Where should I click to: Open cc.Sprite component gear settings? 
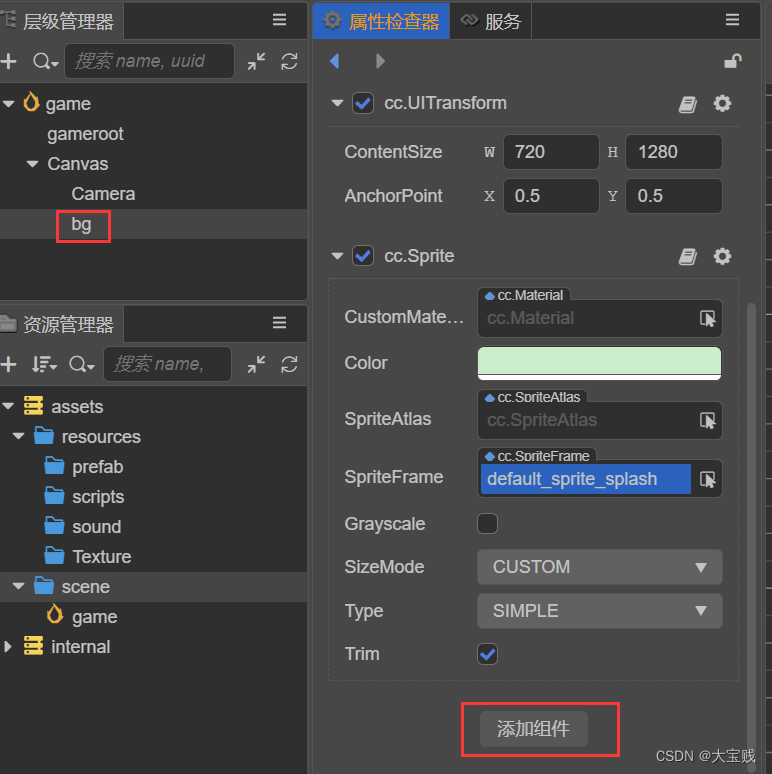(x=722, y=257)
